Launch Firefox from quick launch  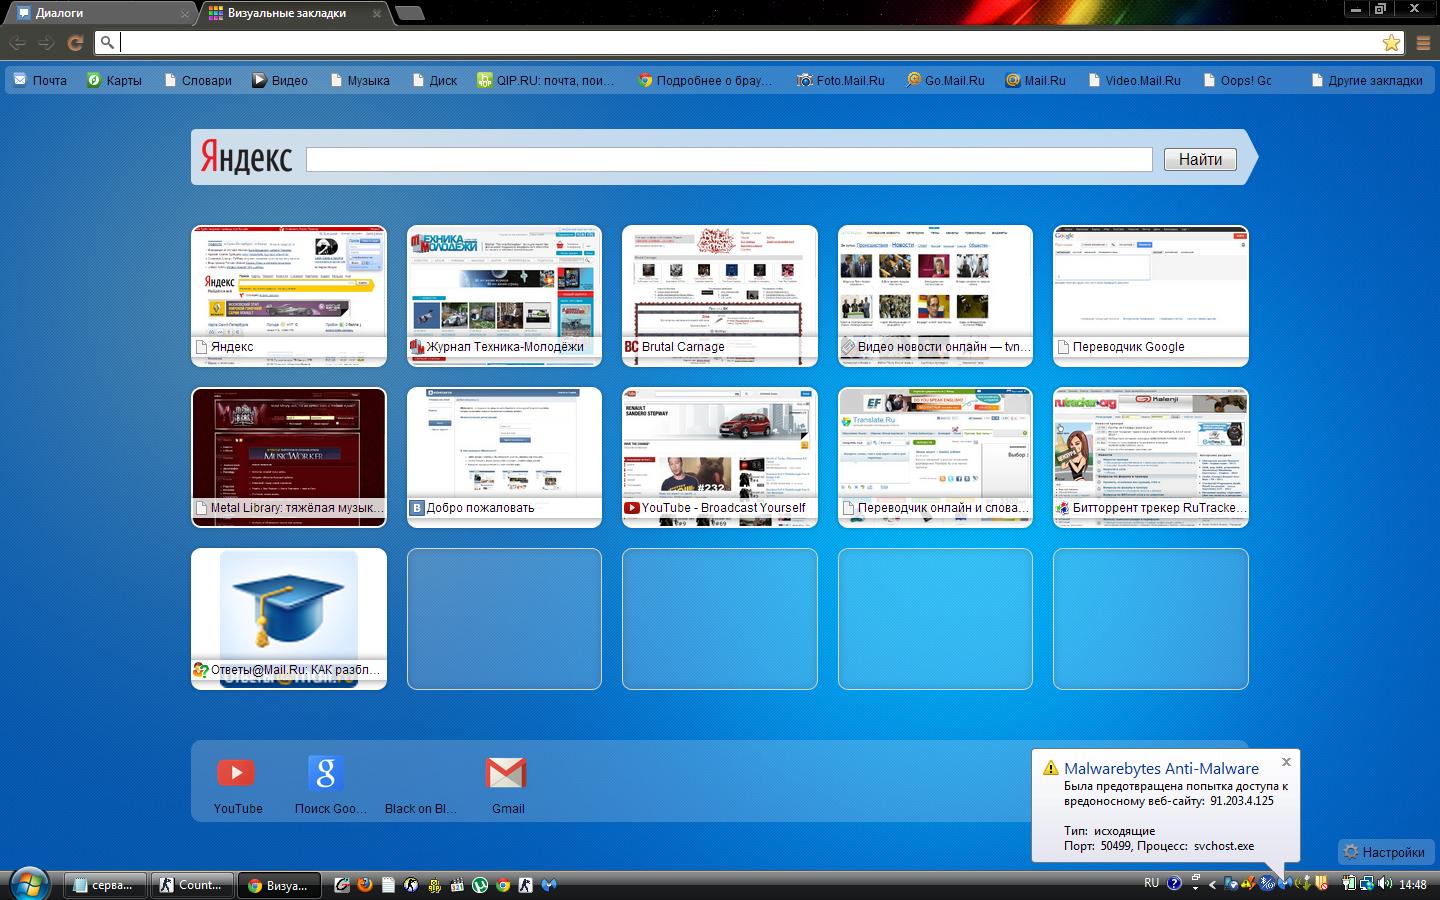365,885
